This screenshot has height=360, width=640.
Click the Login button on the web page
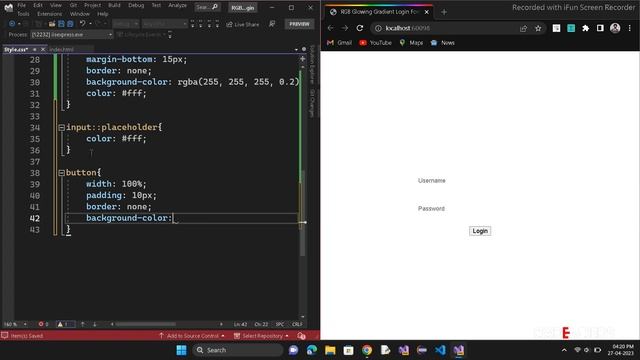pyautogui.click(x=480, y=231)
